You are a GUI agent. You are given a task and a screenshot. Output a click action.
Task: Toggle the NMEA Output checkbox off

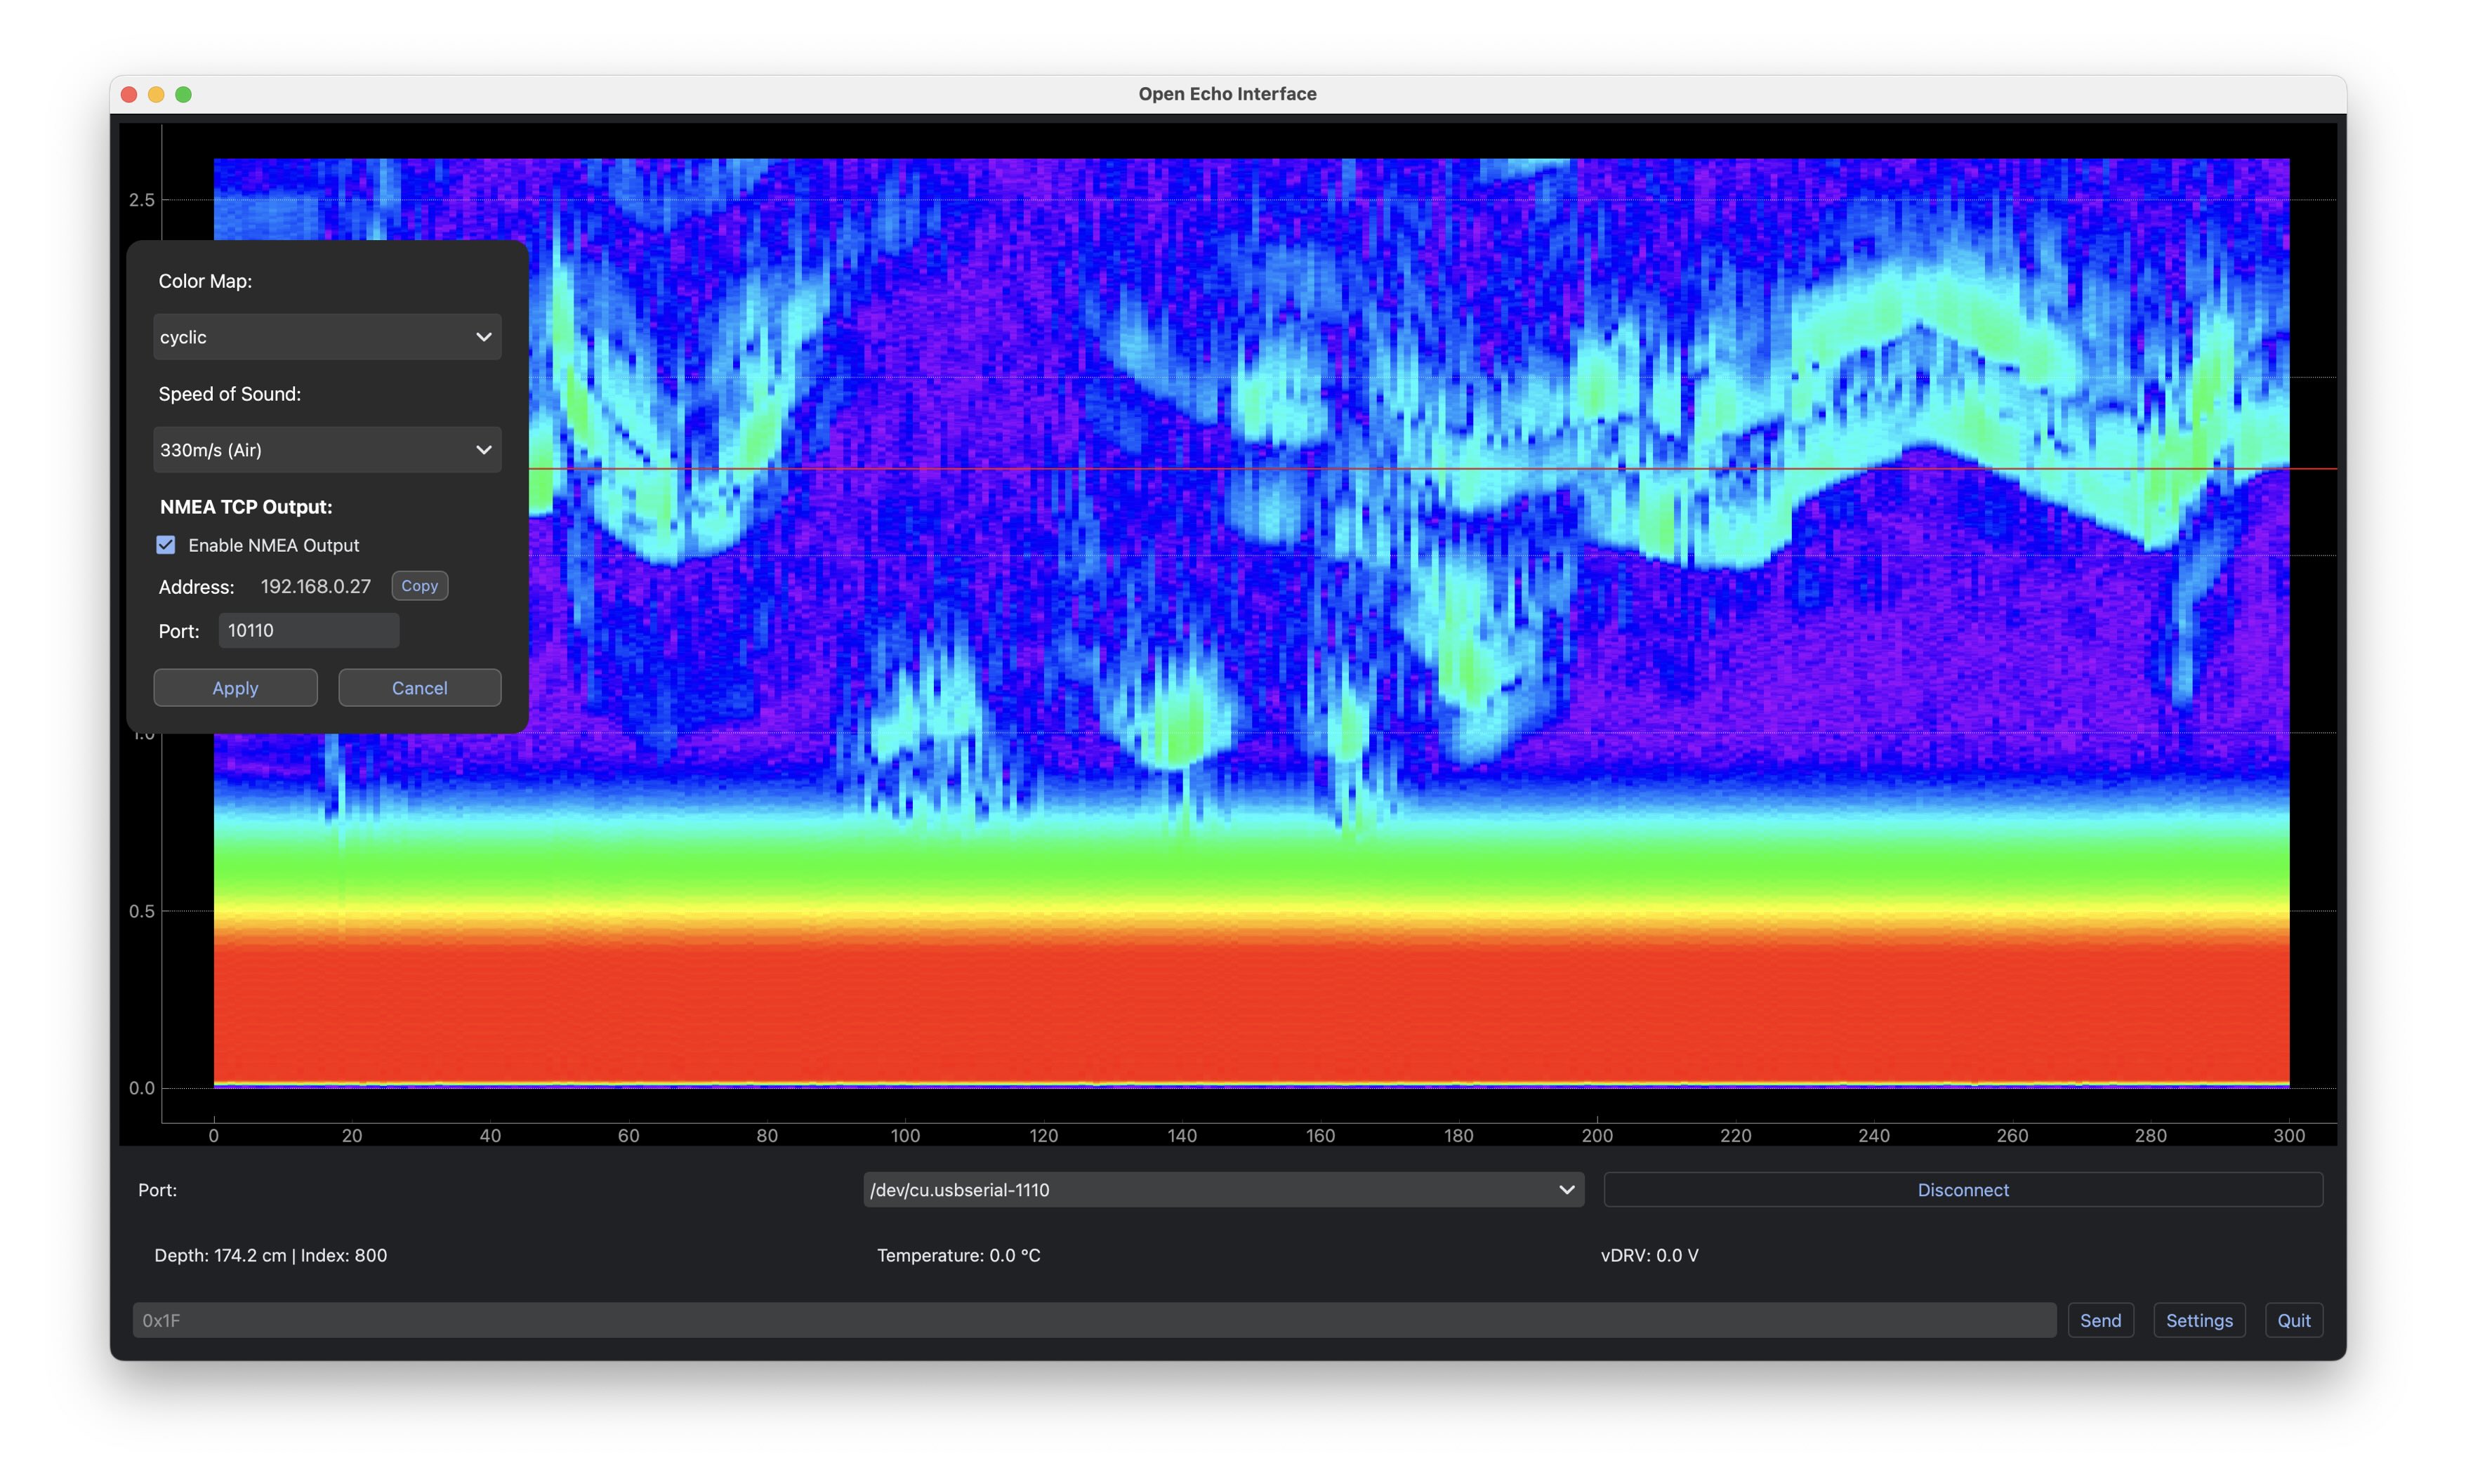[x=165, y=544]
